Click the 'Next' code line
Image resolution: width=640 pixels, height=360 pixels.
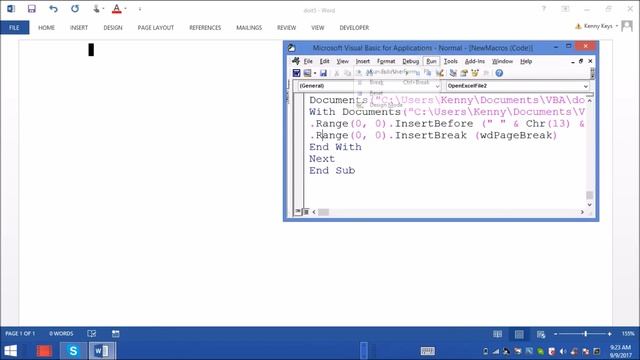322,159
